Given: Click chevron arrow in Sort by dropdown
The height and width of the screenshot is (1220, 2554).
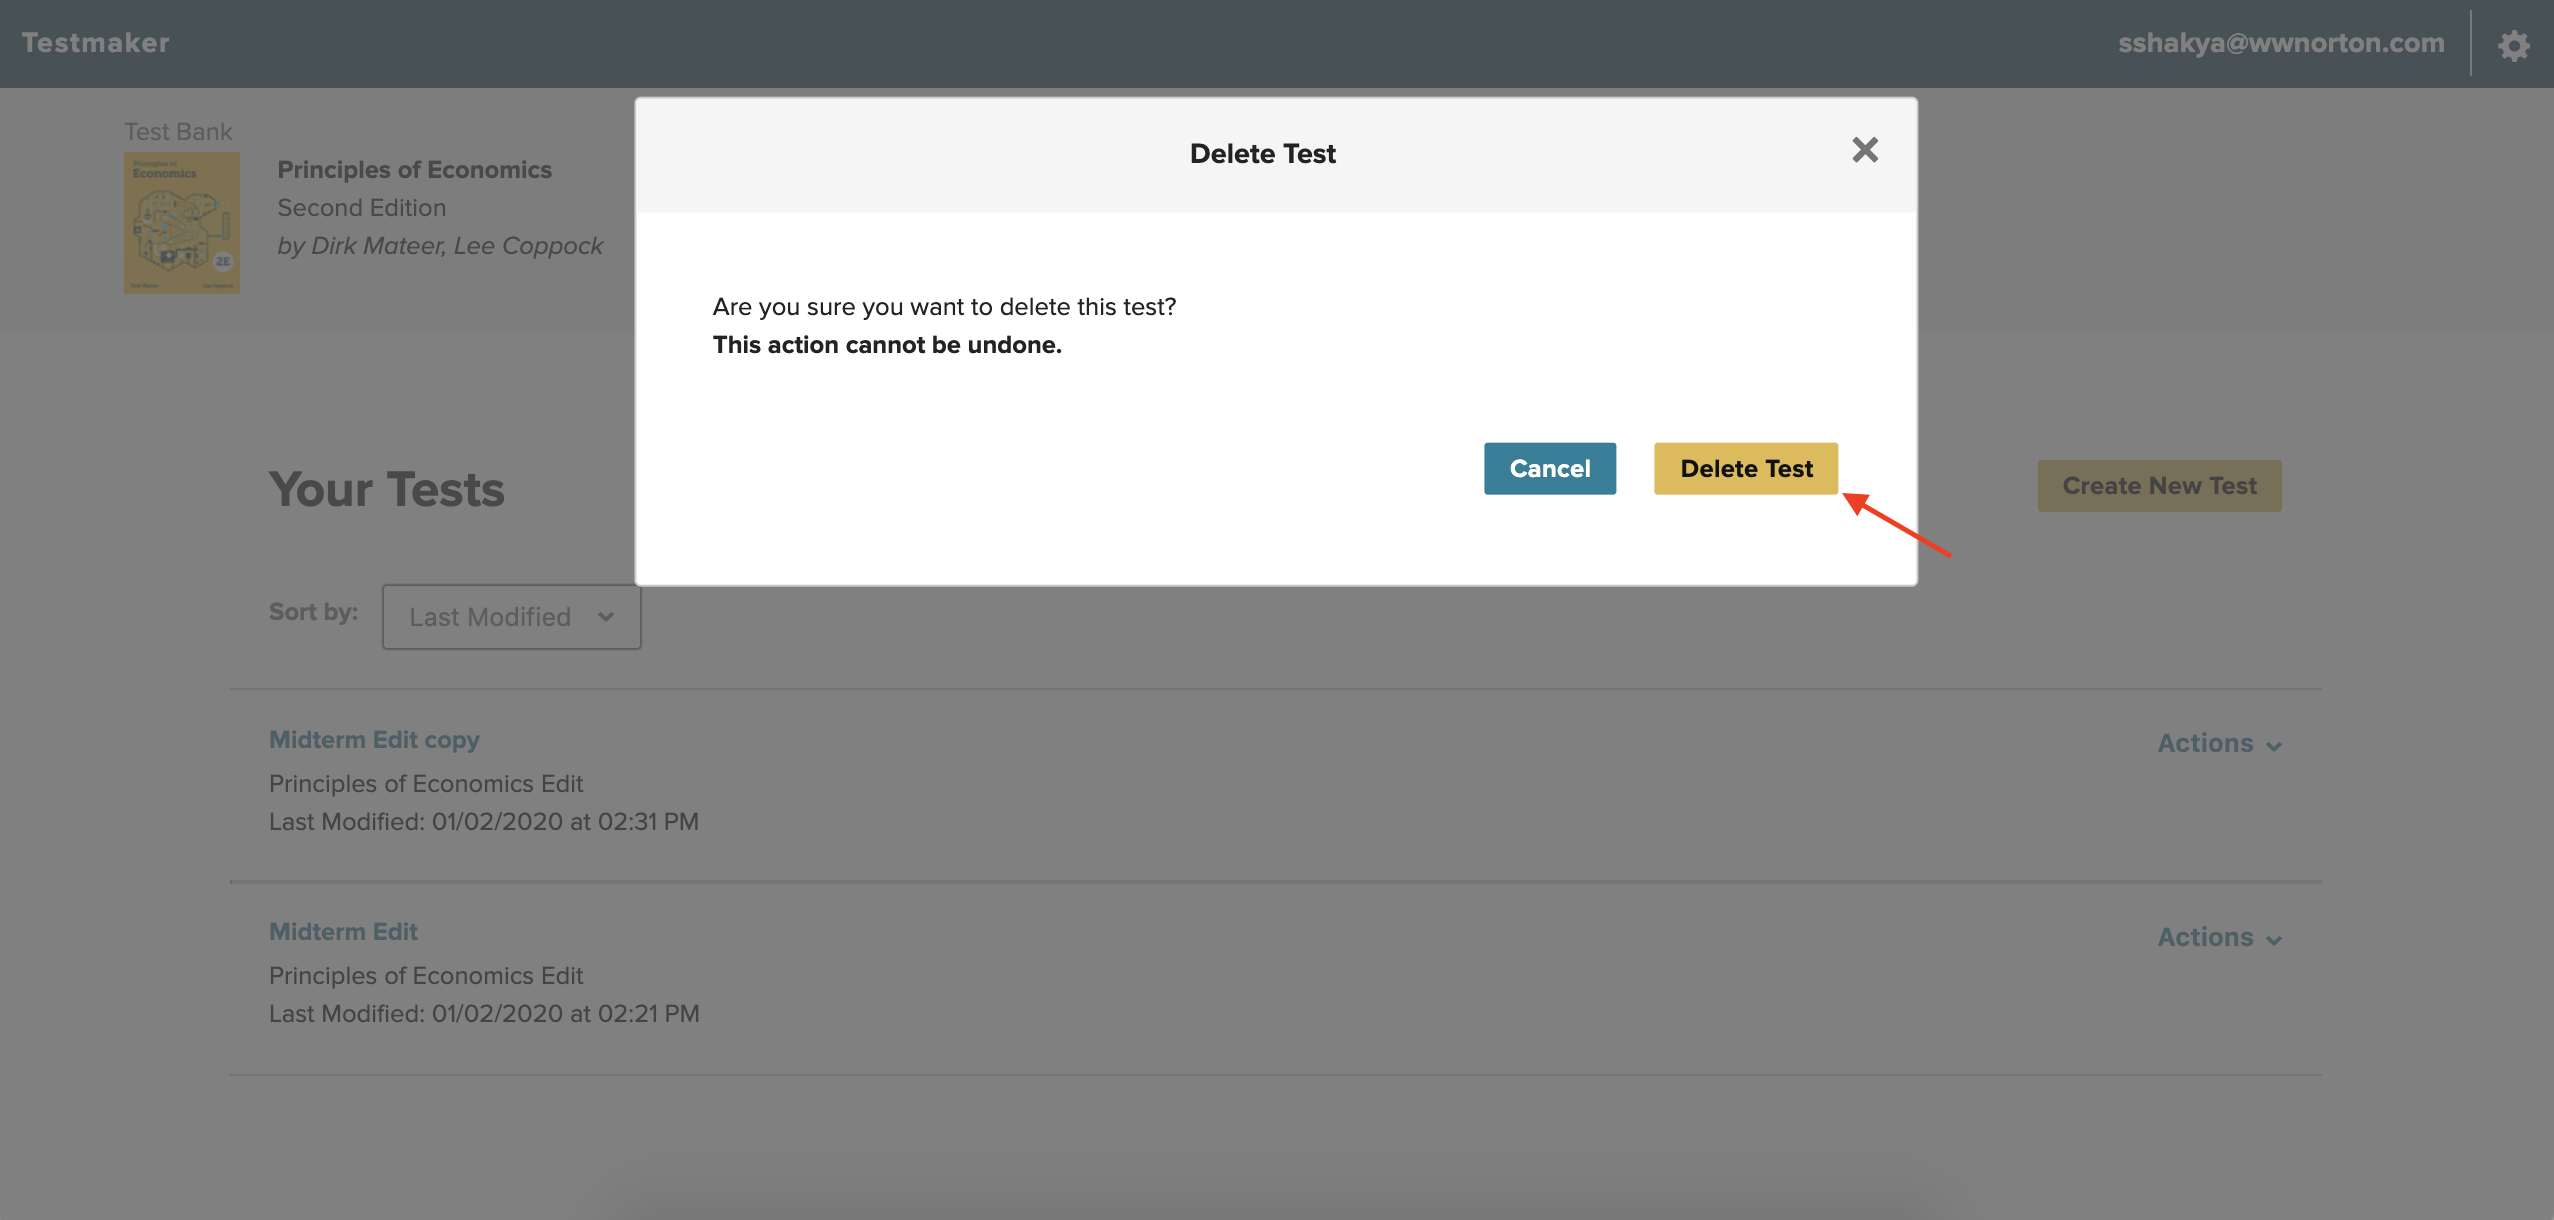Looking at the screenshot, I should pyautogui.click(x=606, y=617).
